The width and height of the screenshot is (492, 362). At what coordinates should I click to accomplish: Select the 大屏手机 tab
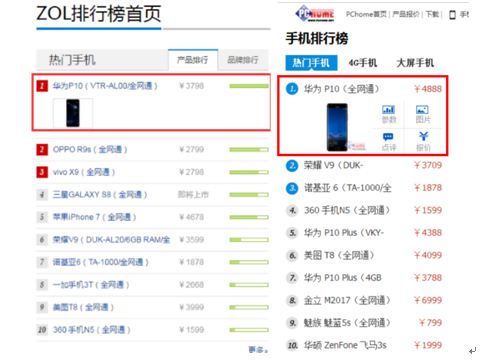(x=415, y=63)
